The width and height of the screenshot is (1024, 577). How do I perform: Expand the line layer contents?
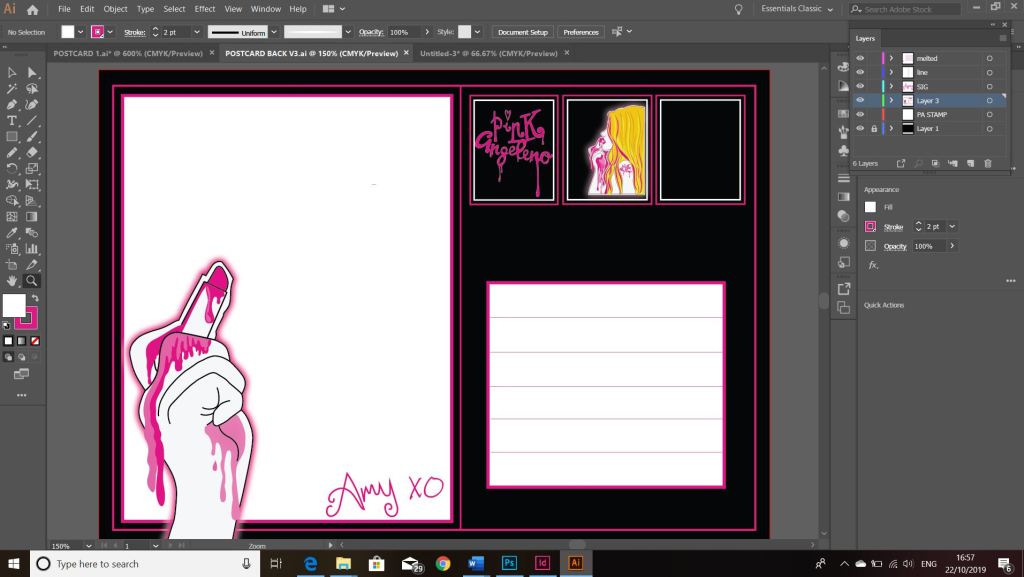click(x=891, y=73)
